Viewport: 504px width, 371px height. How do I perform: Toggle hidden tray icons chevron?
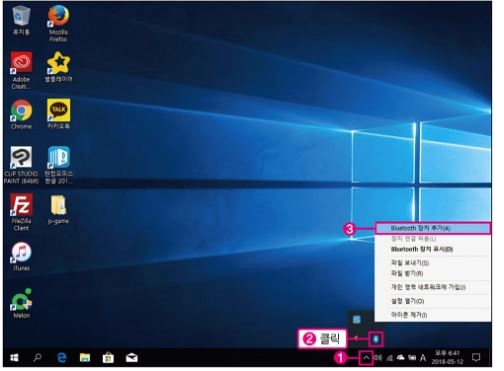click(x=366, y=358)
